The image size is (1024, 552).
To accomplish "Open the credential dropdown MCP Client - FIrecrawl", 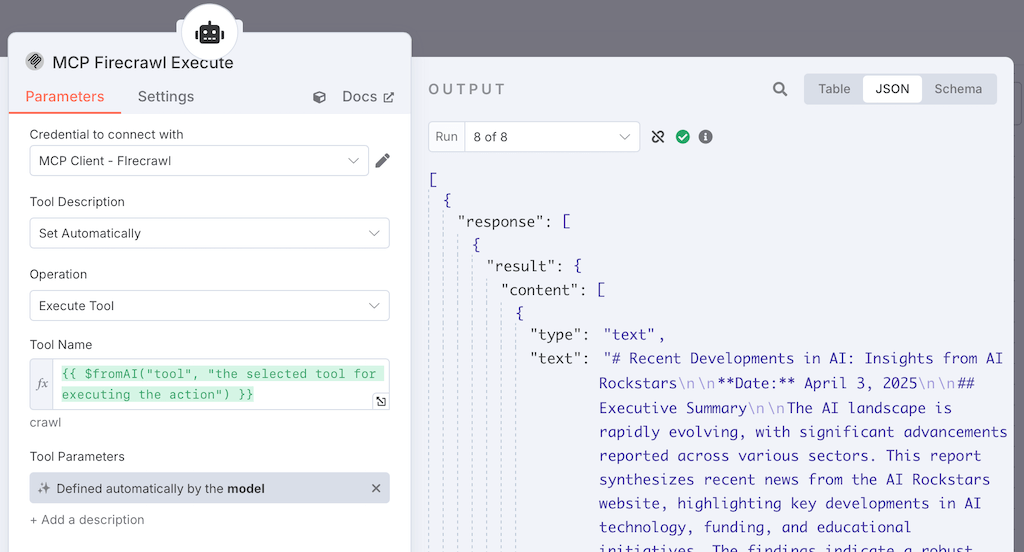I will [199, 161].
